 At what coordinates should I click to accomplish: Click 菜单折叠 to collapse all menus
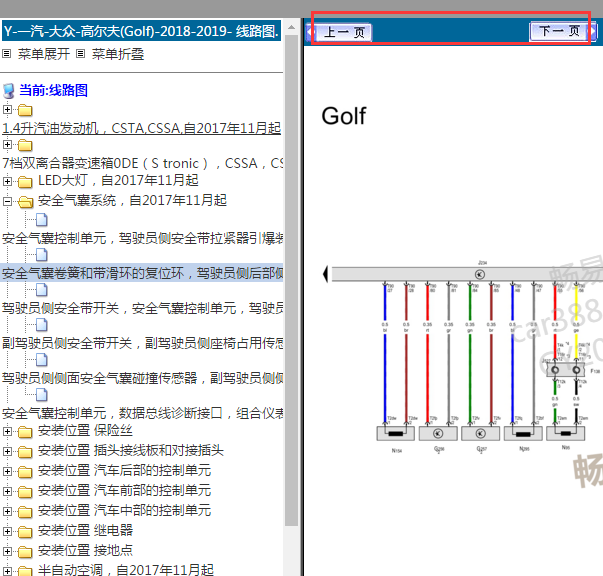coord(118,54)
